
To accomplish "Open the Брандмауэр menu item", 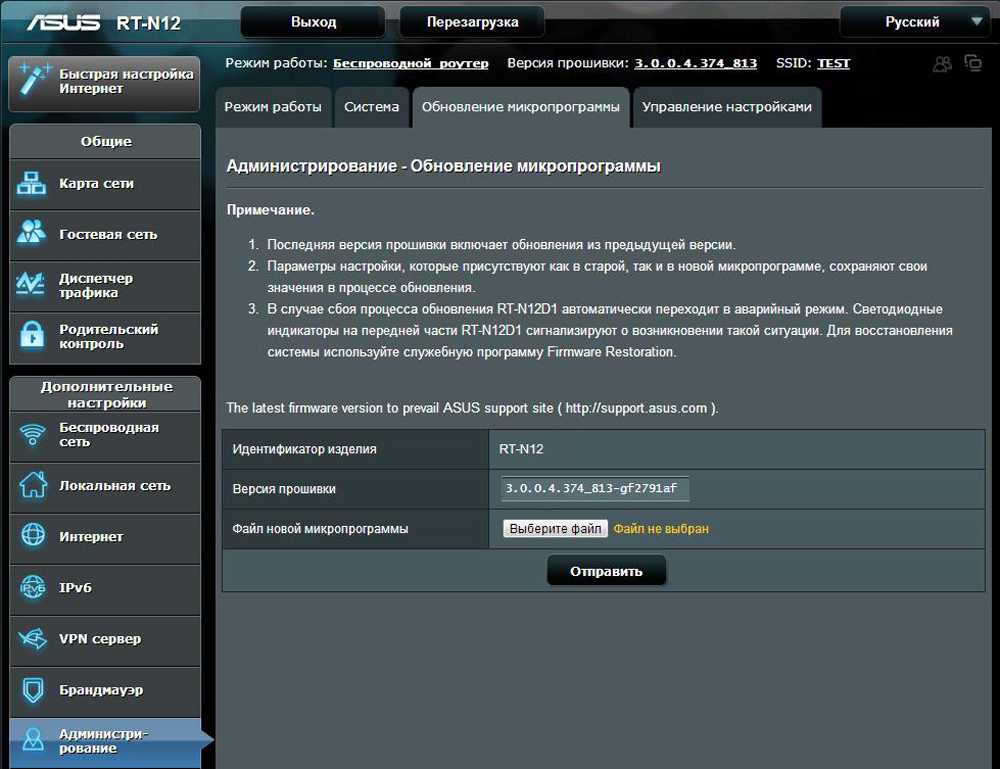I will (105, 691).
